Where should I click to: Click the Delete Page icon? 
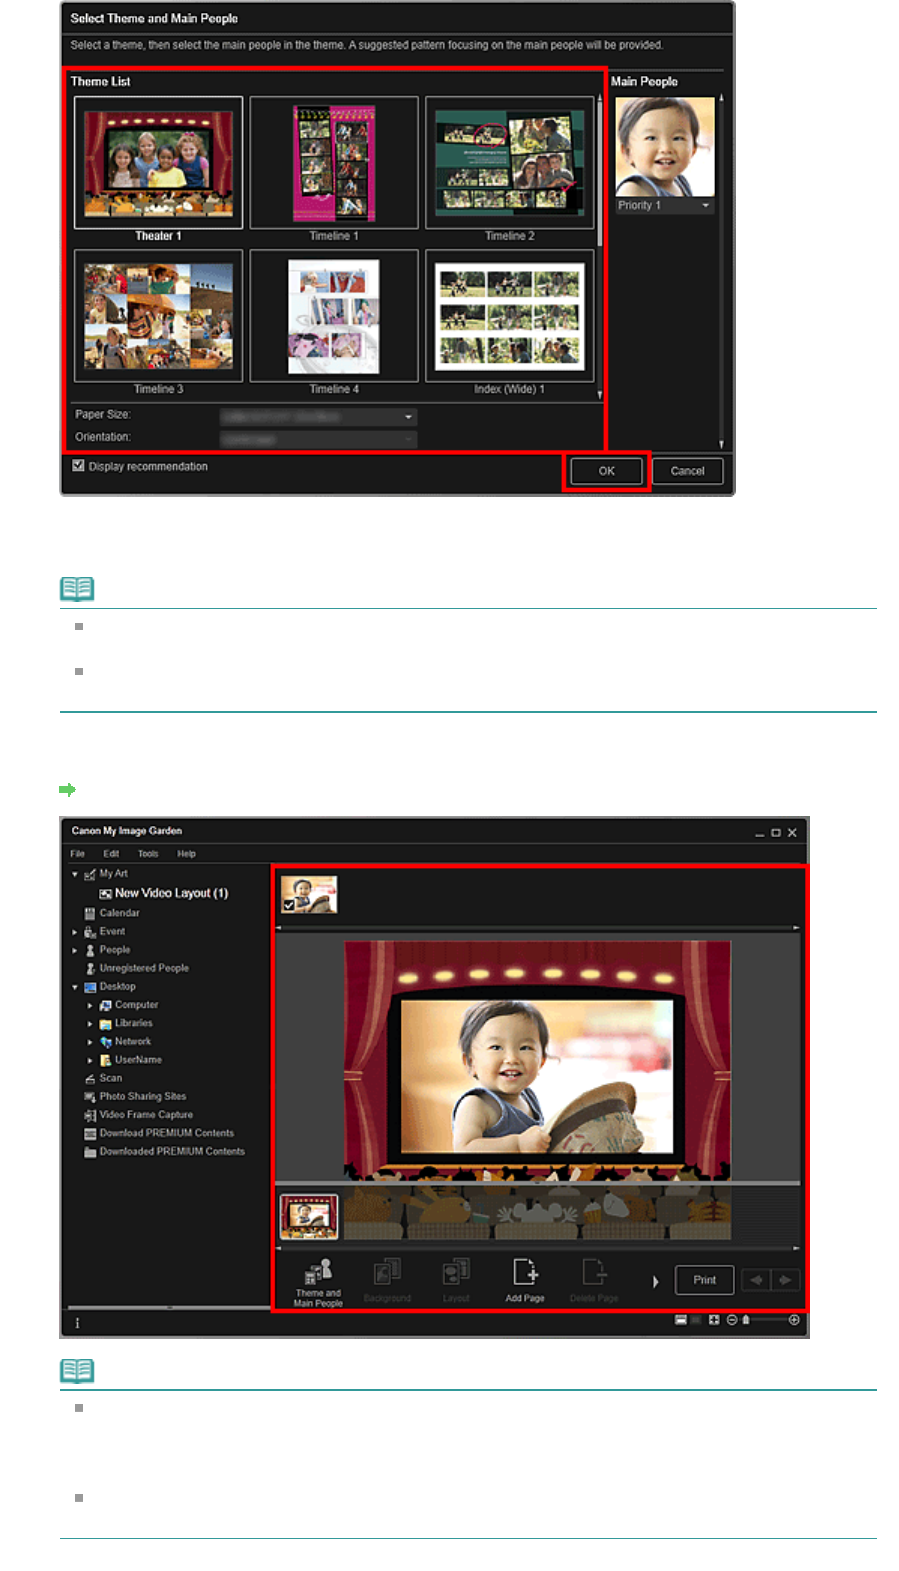click(594, 1280)
